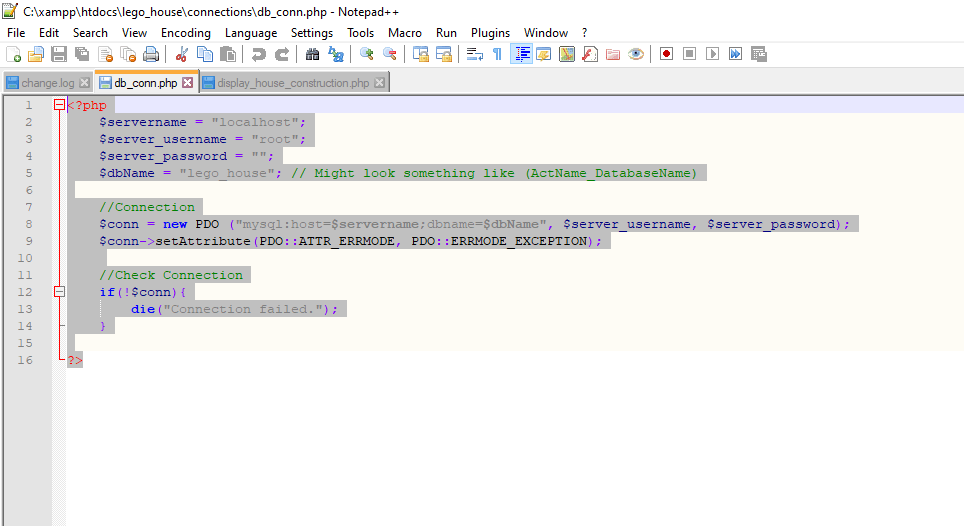Open the Plugins menu
This screenshot has height=526, width=964.
point(490,32)
